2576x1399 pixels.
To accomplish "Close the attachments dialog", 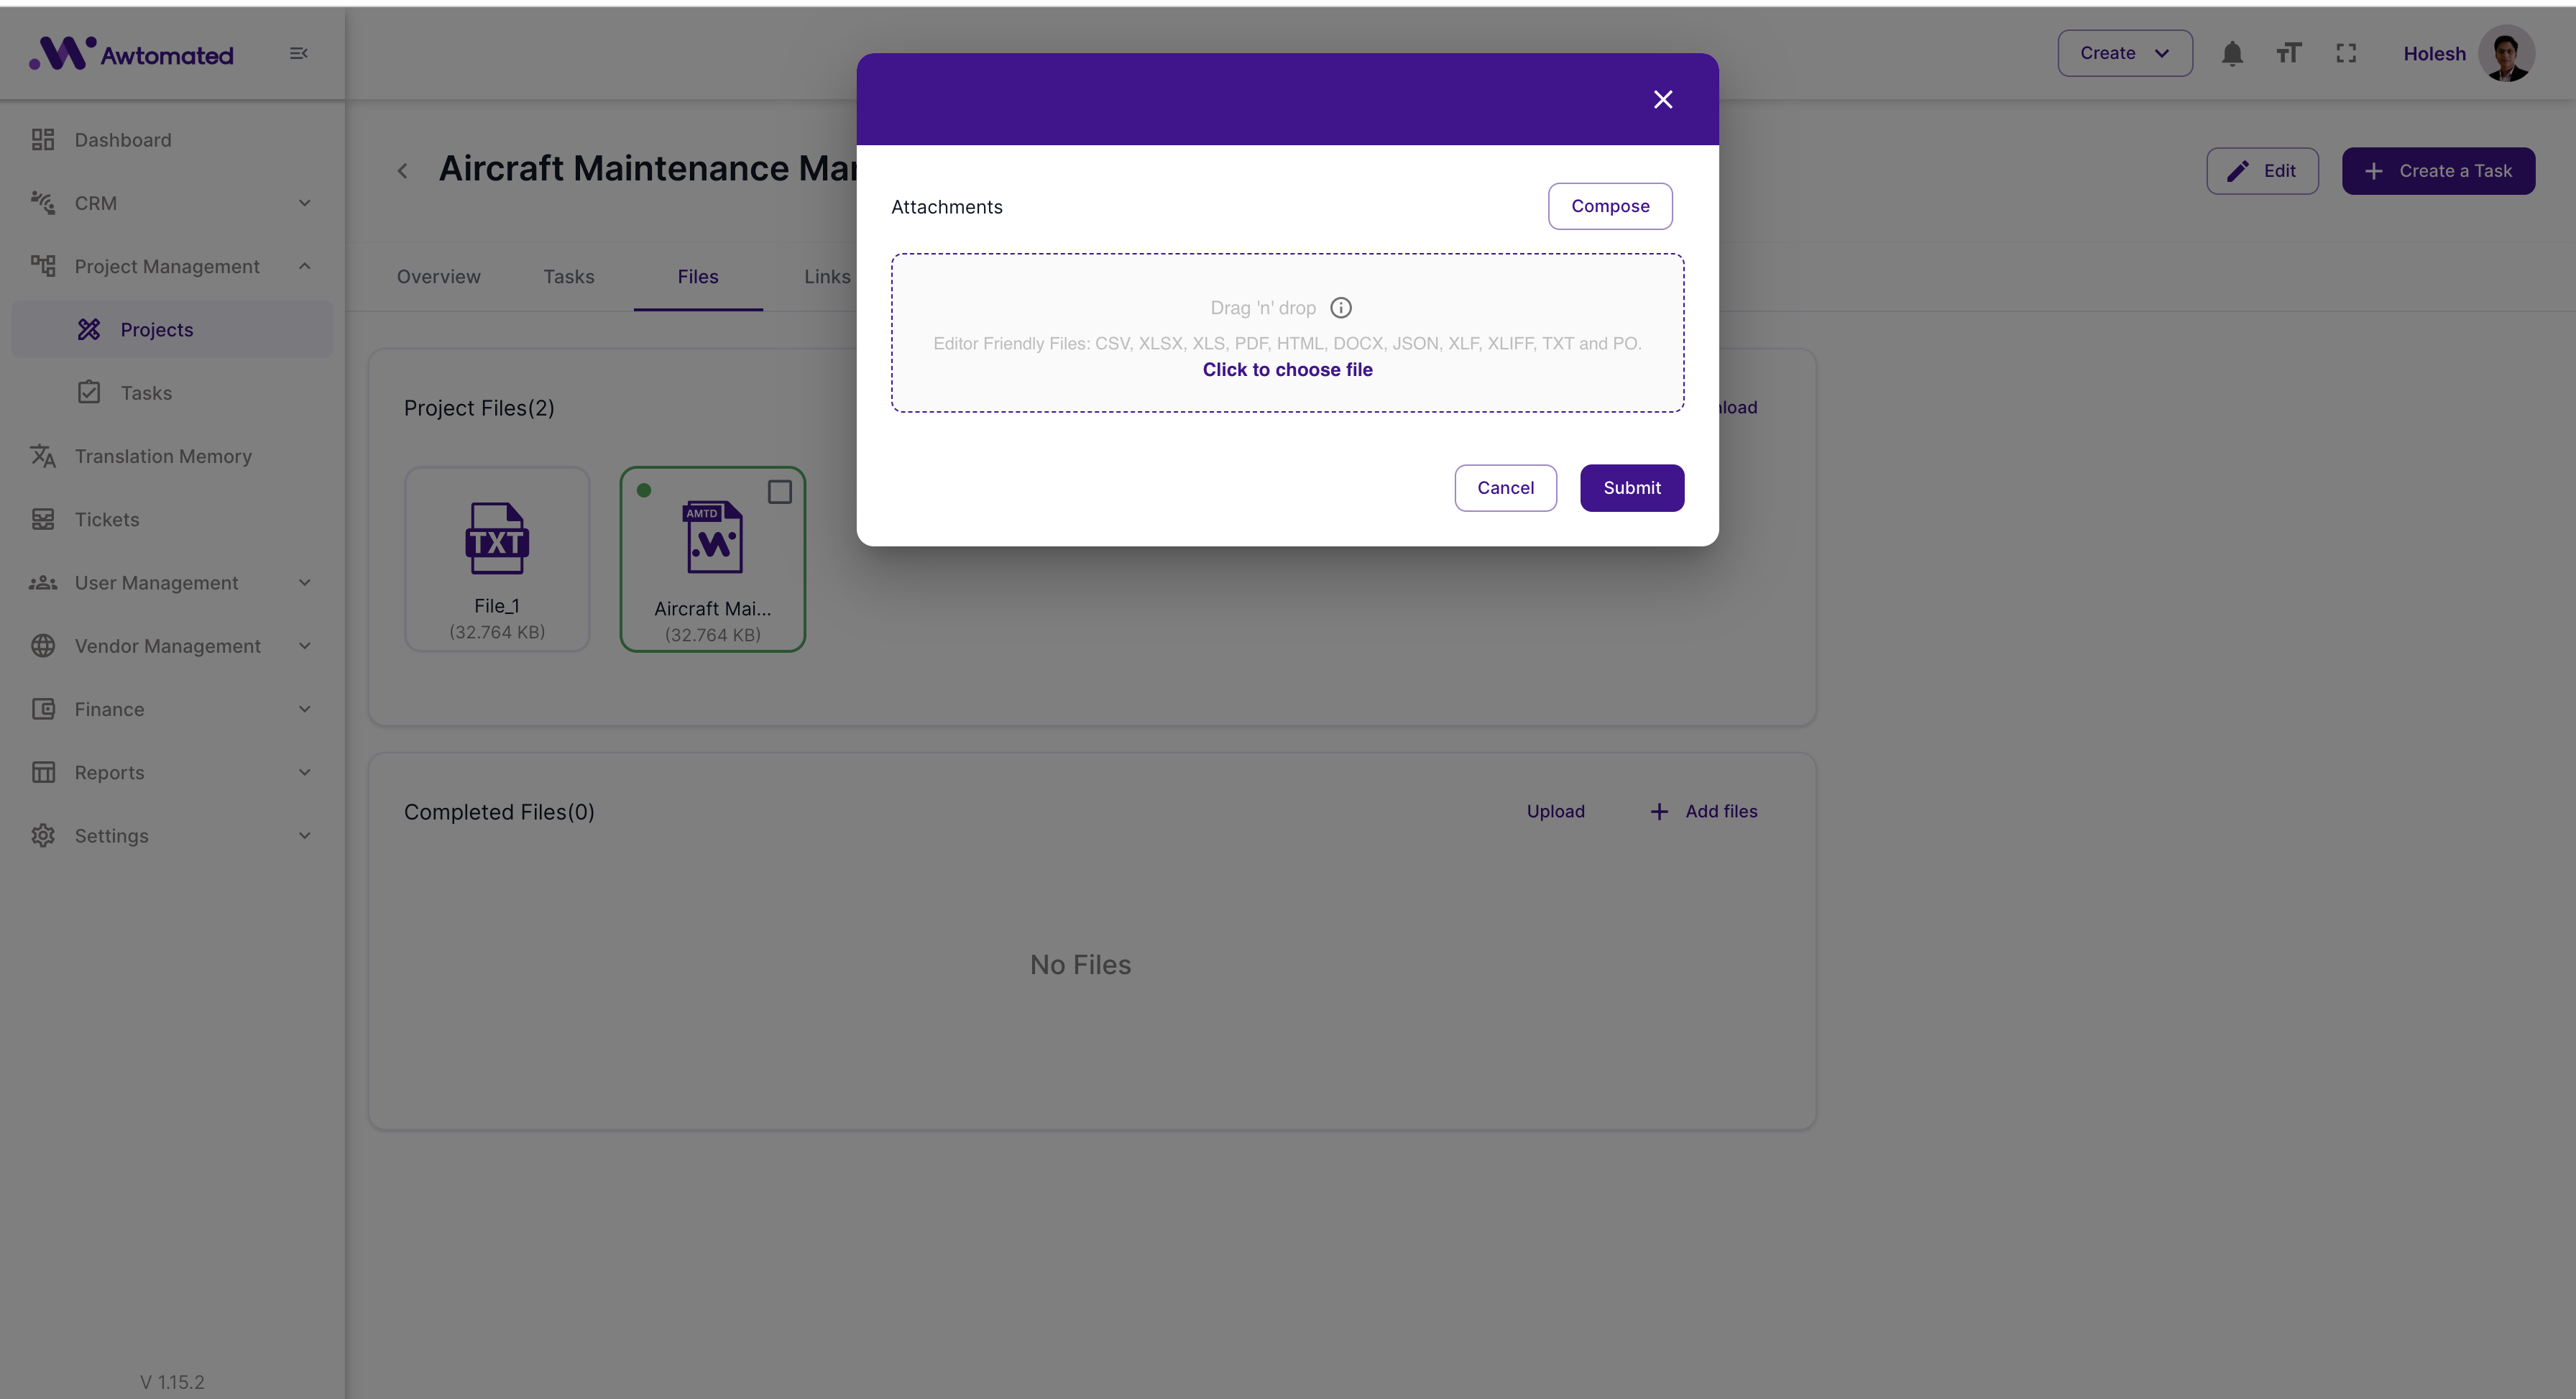I will click(x=1662, y=100).
